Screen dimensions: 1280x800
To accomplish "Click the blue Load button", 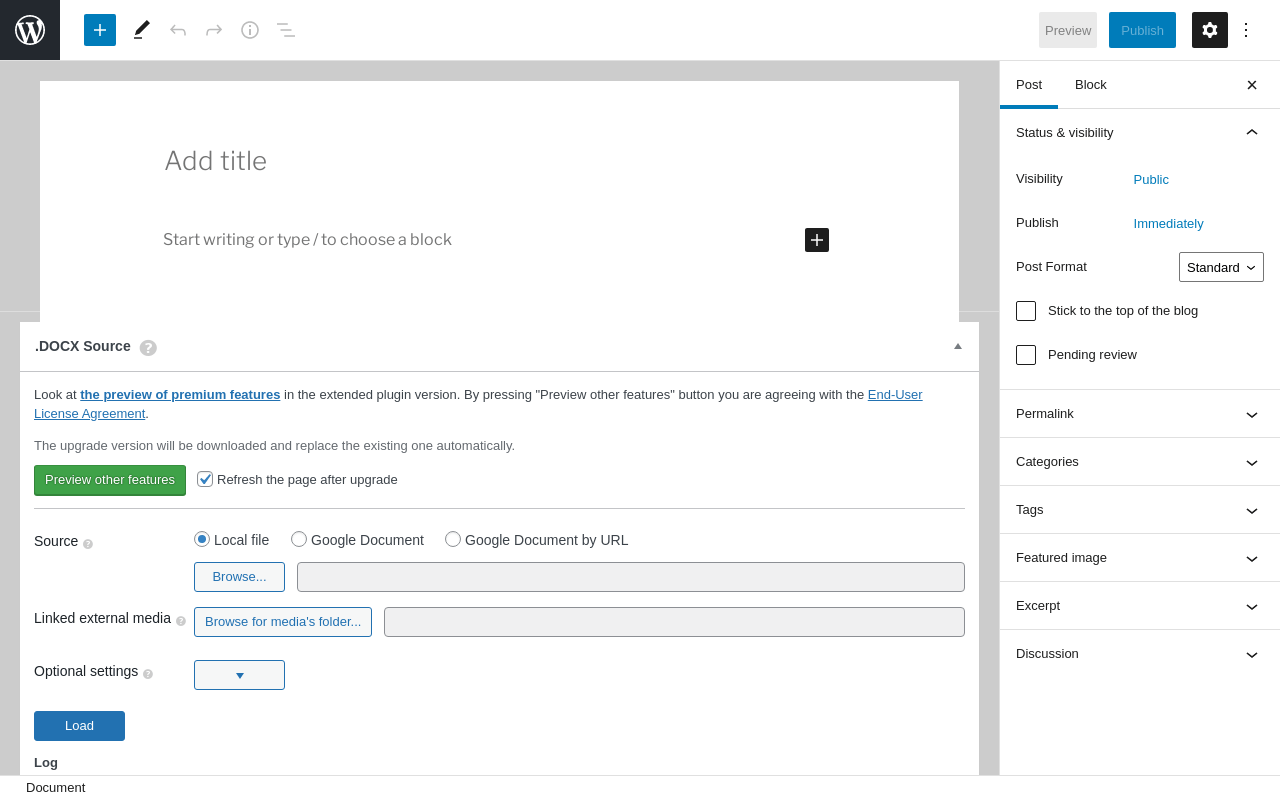I will pos(79,726).
